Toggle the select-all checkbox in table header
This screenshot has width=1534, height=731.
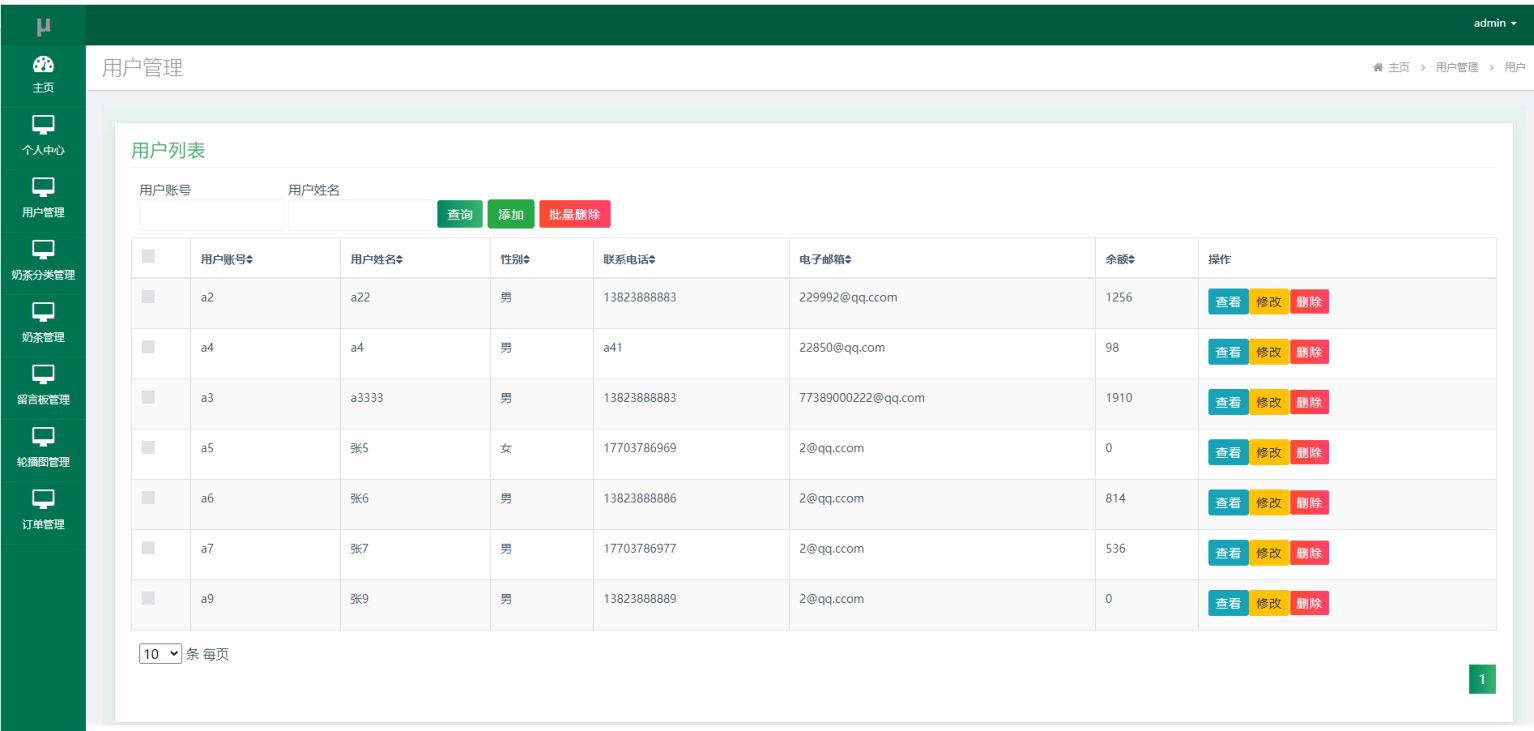pos(148,256)
